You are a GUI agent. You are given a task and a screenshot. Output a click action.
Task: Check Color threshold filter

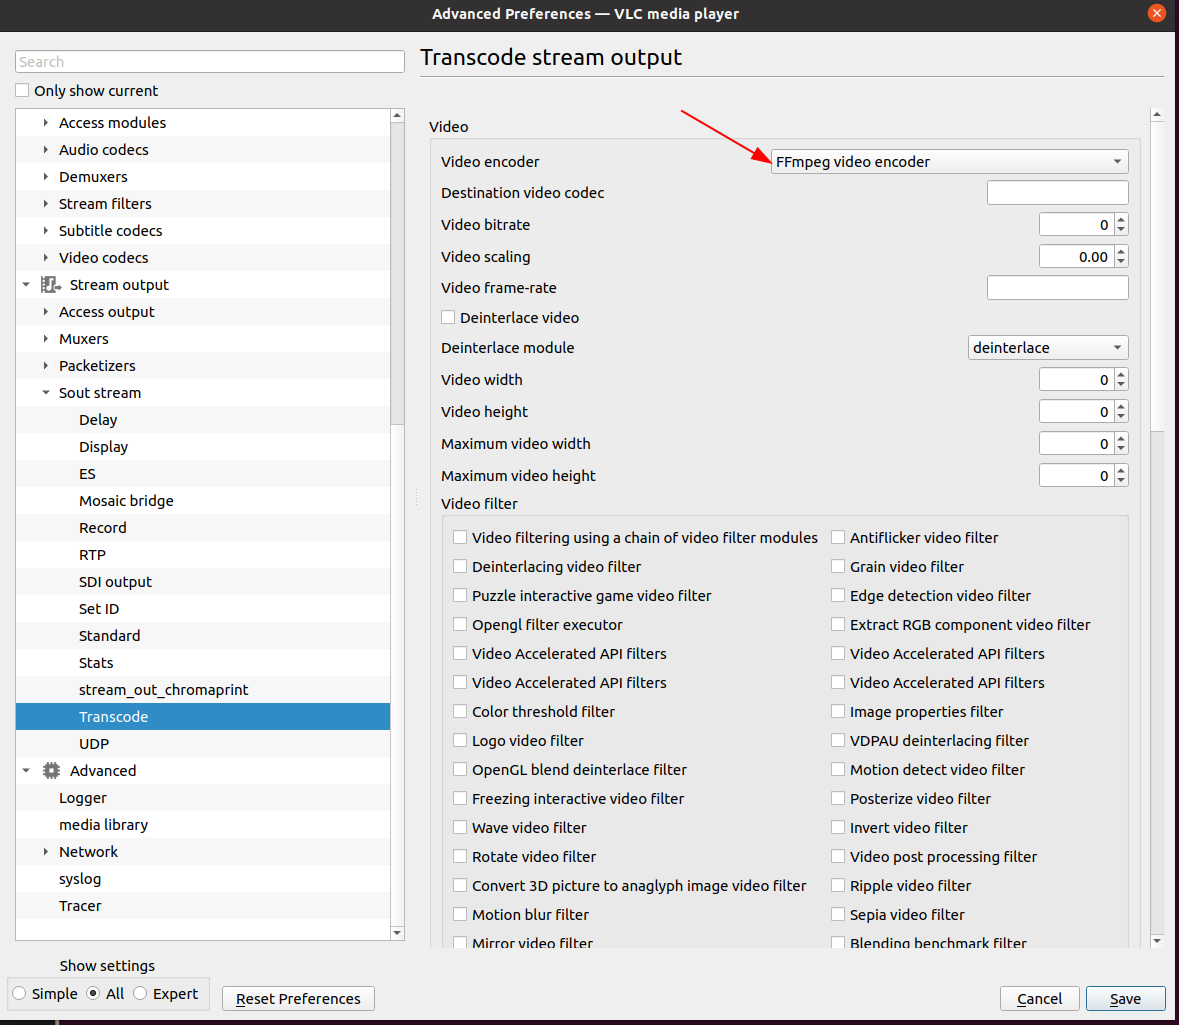460,711
